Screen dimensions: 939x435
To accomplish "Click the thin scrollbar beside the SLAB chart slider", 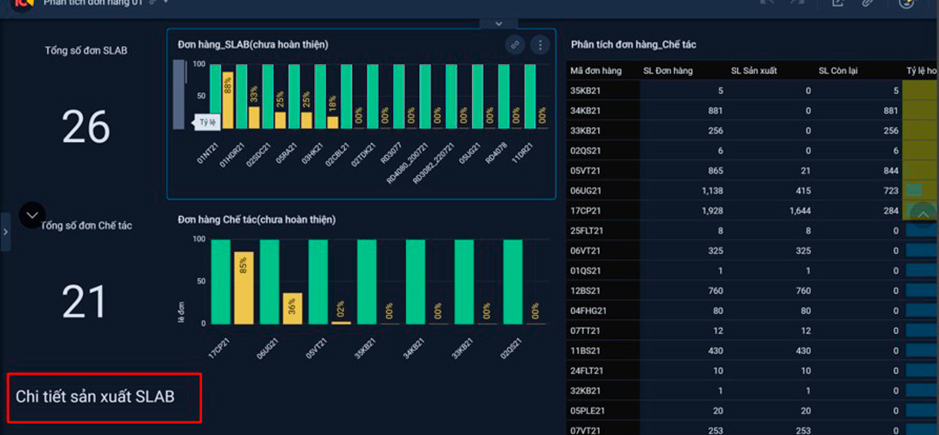I will click(186, 72).
